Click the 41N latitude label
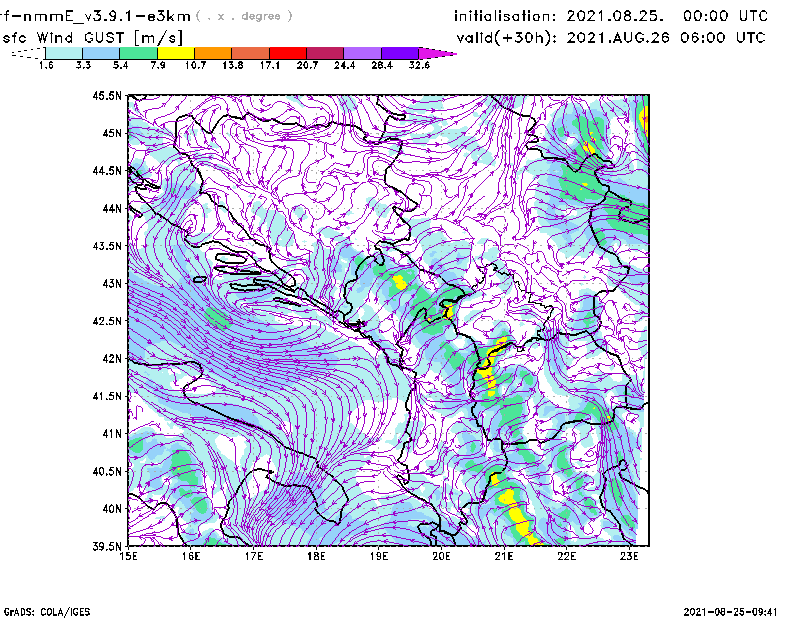Screen dimensions: 800x618 click(112, 434)
